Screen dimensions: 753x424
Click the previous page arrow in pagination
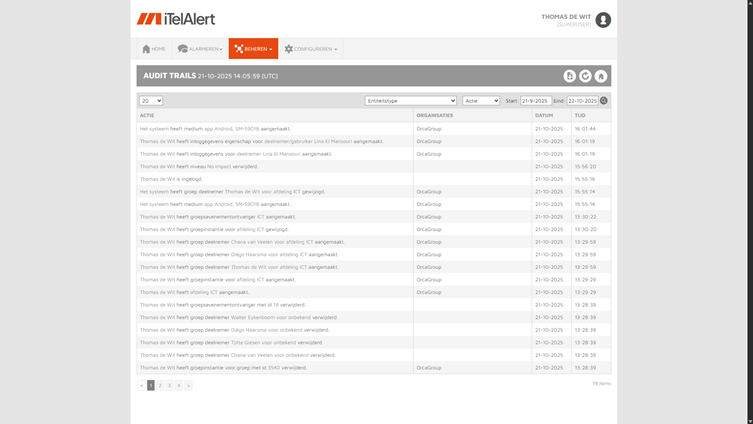141,385
